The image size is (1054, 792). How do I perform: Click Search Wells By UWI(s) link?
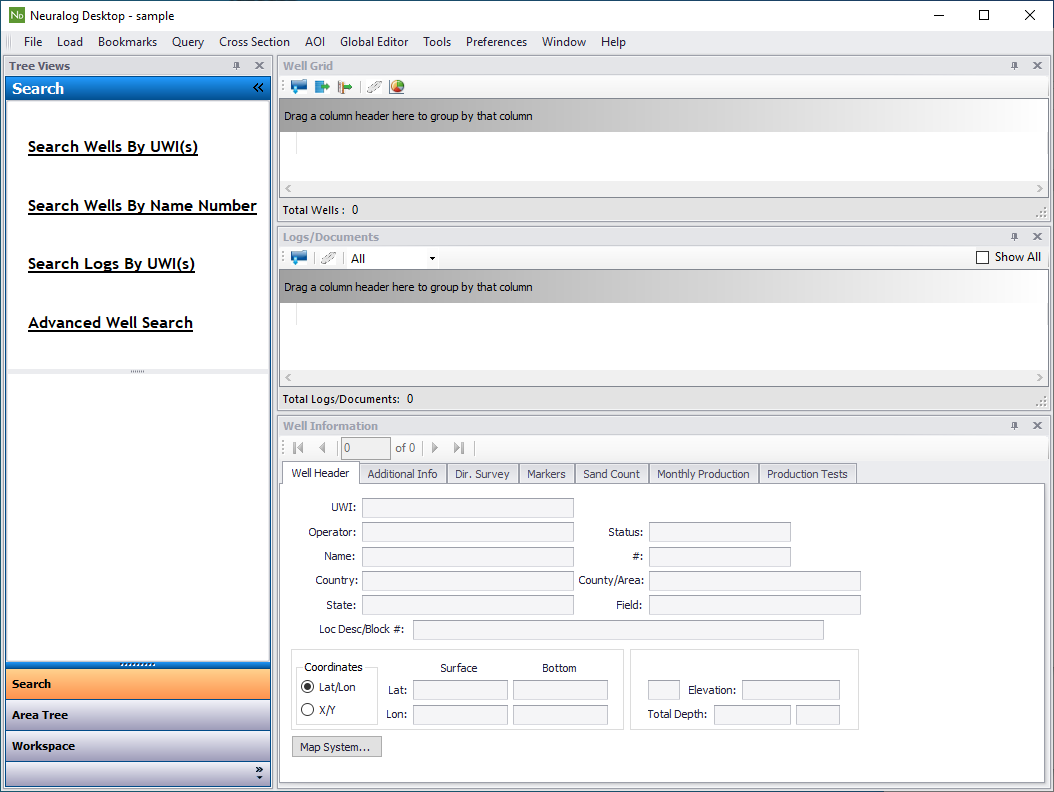tap(112, 147)
